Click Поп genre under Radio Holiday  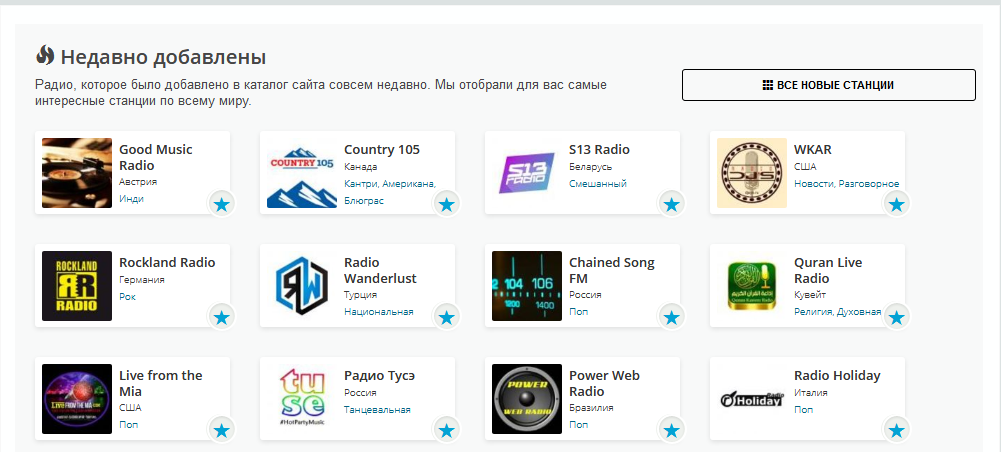coord(804,410)
